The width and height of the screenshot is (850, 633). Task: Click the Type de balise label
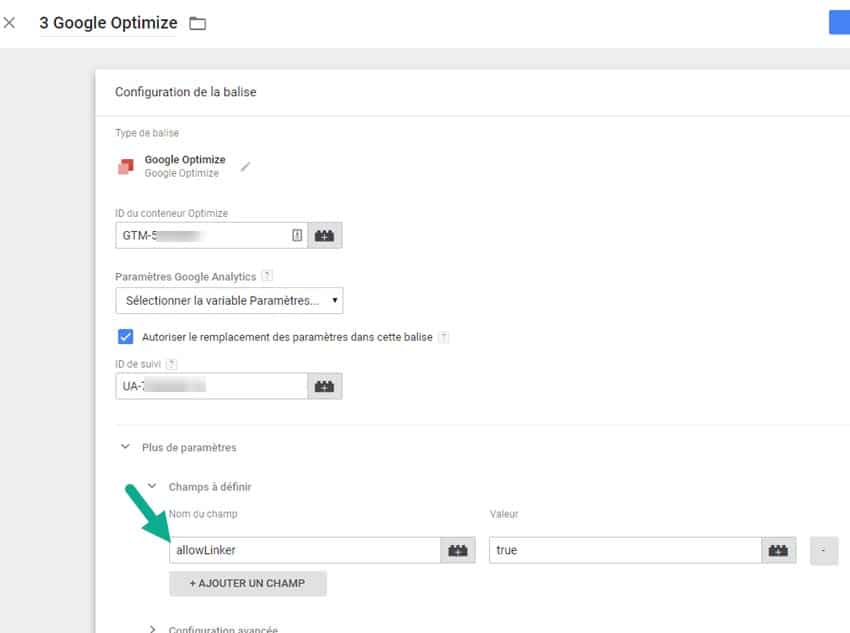pos(147,133)
